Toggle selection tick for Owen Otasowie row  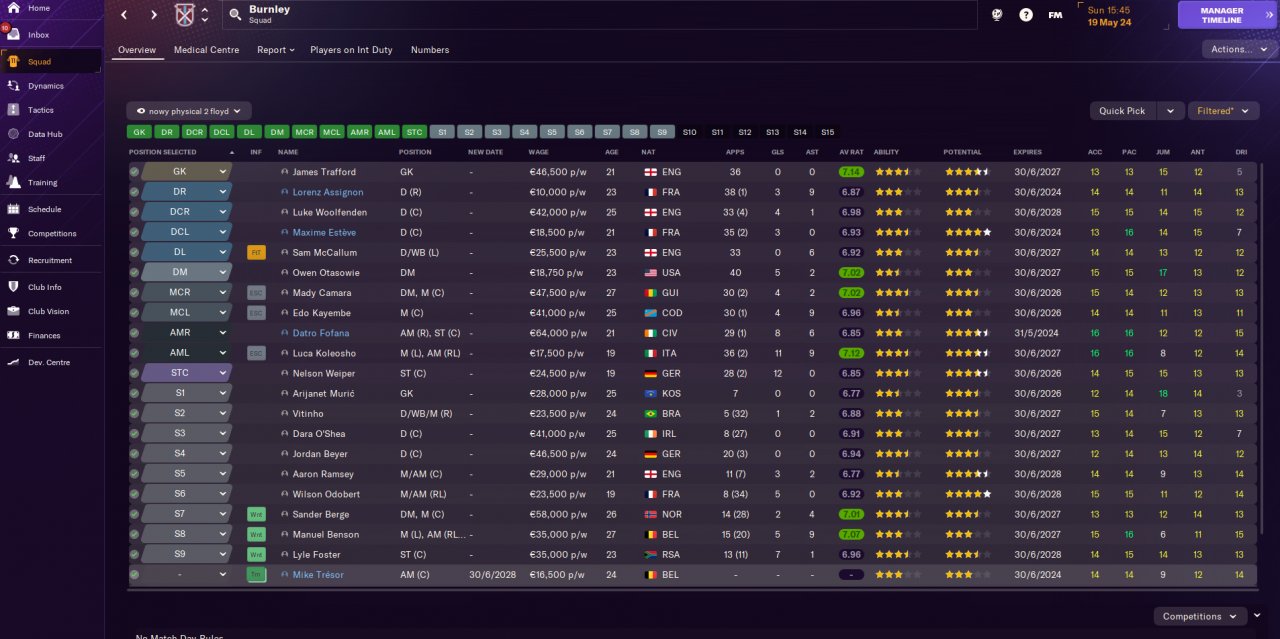coord(134,273)
